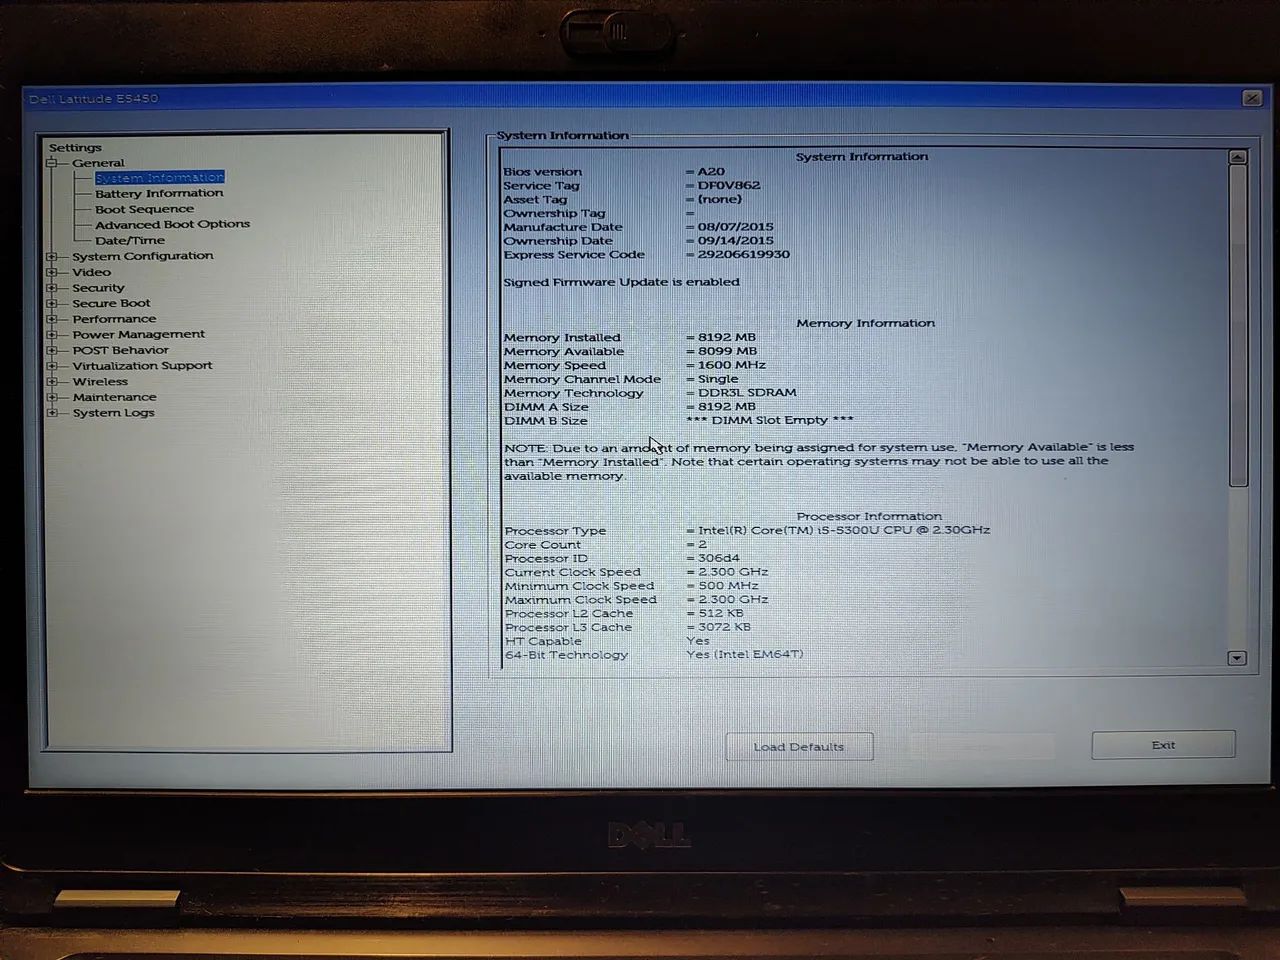Select the Video category label

[x=91, y=272]
